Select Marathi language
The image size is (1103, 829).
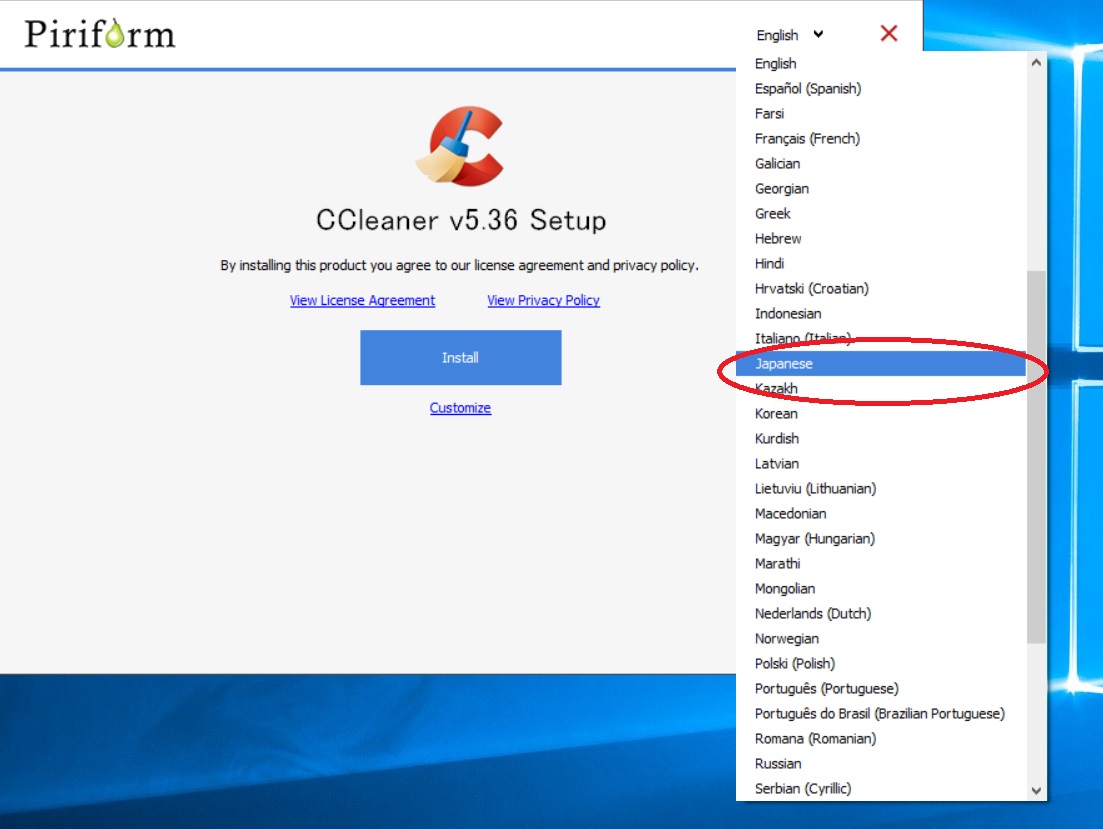881,563
